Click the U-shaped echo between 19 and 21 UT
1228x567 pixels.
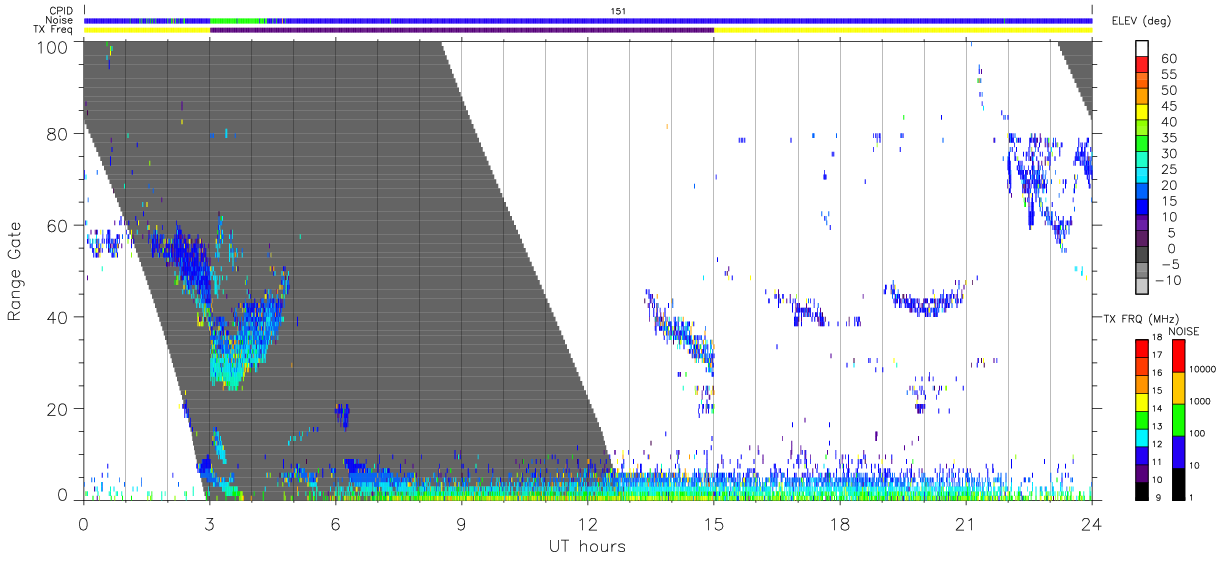point(925,300)
